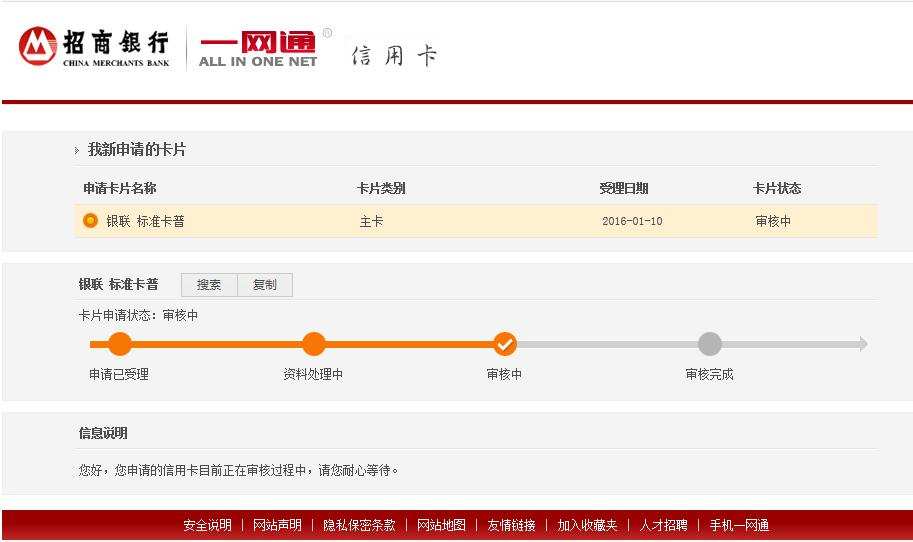Click the 资料处理中 progress step circle
Viewport: 913px width, 542px height.
(x=314, y=344)
